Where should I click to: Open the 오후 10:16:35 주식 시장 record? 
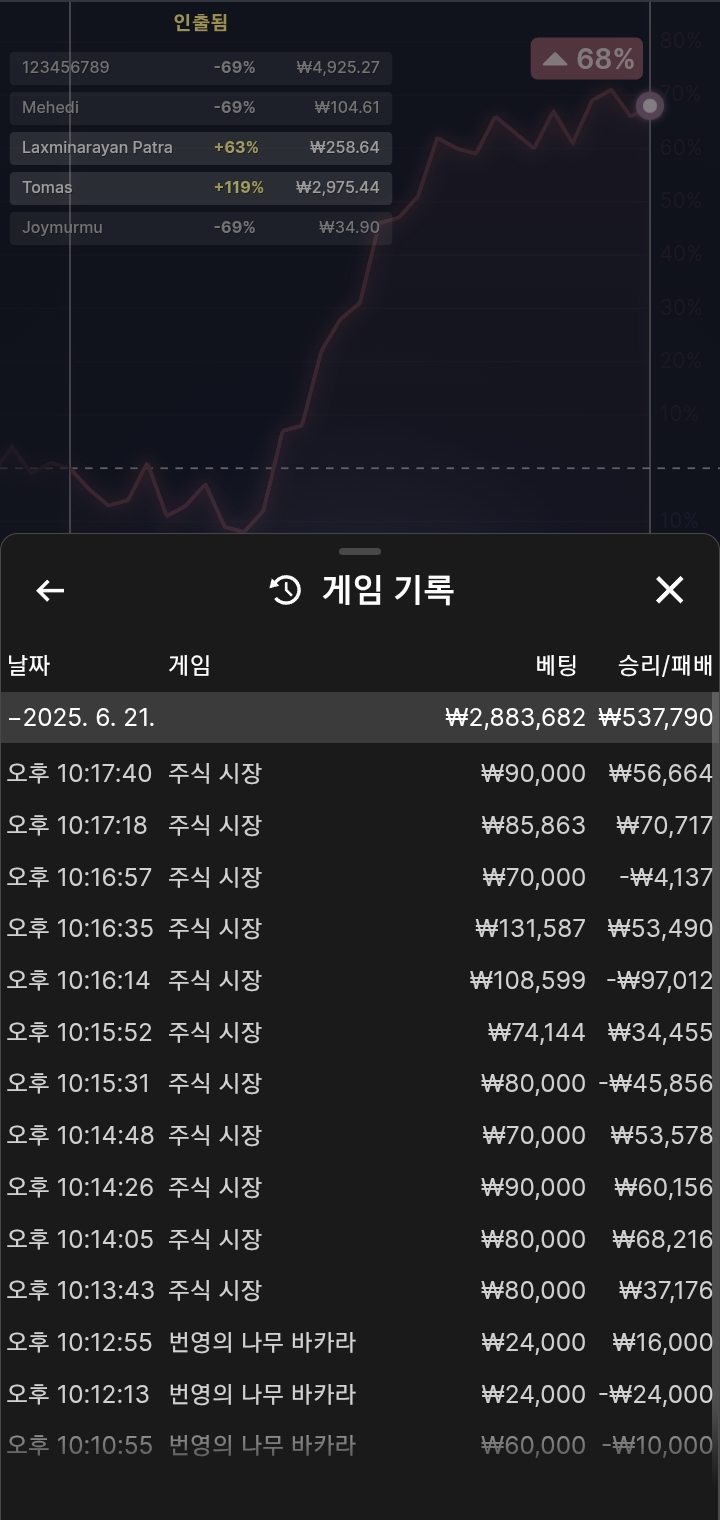[x=360, y=928]
